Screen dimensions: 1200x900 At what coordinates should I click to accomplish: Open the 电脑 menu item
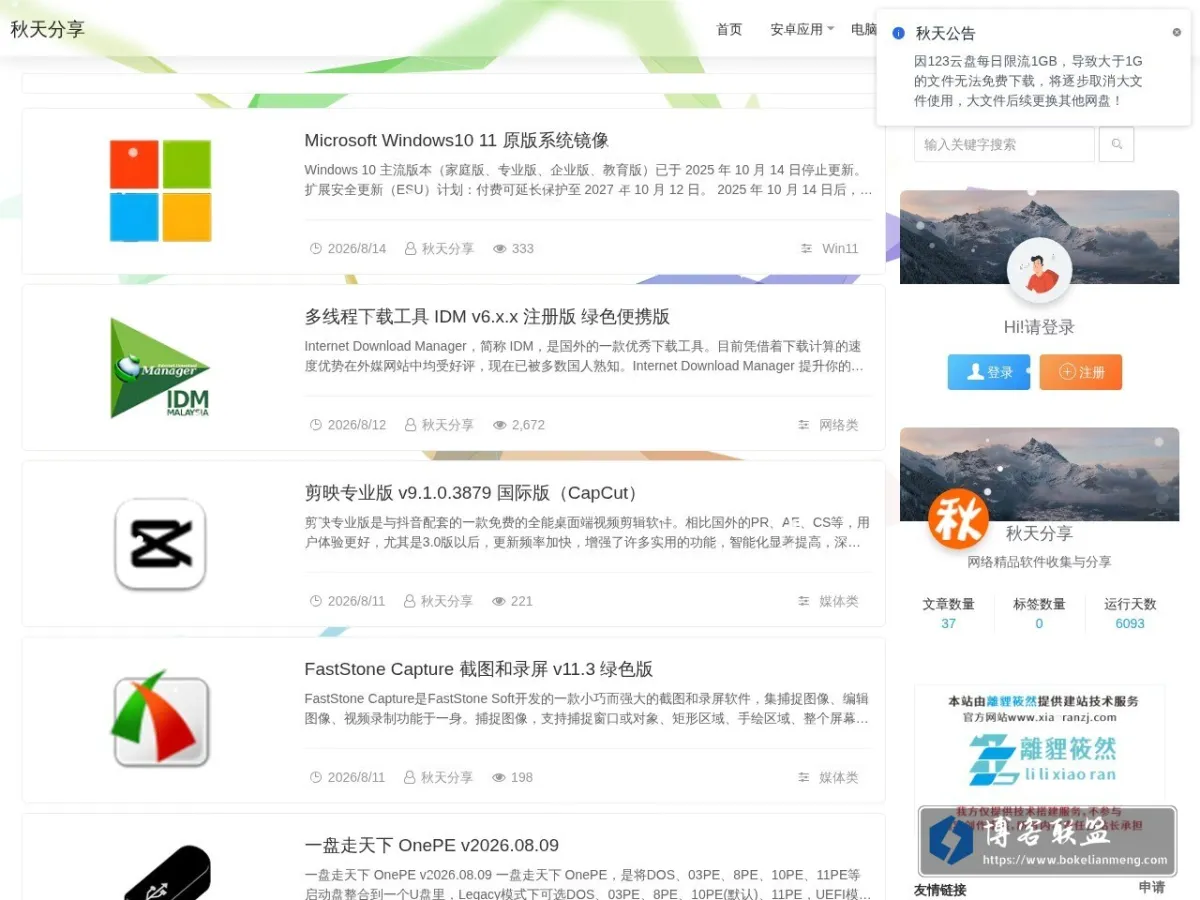(864, 29)
